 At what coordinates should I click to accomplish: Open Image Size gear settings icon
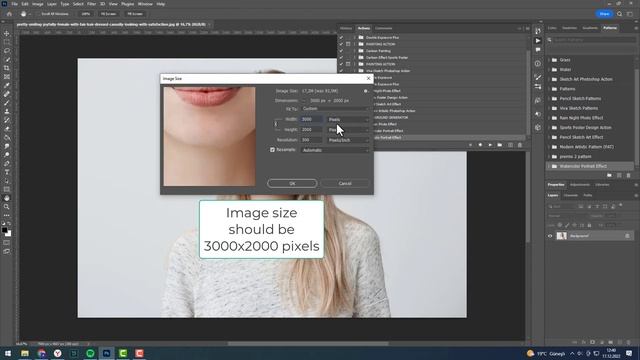tap(366, 91)
